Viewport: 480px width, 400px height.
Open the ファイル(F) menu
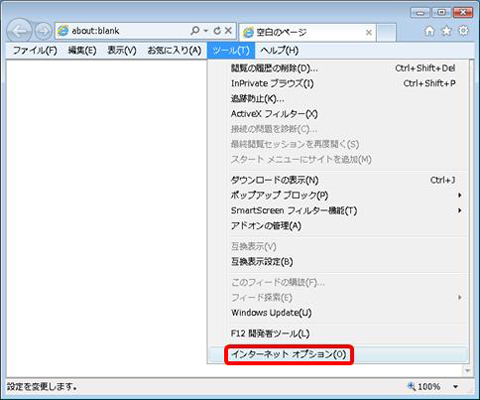tap(35, 50)
